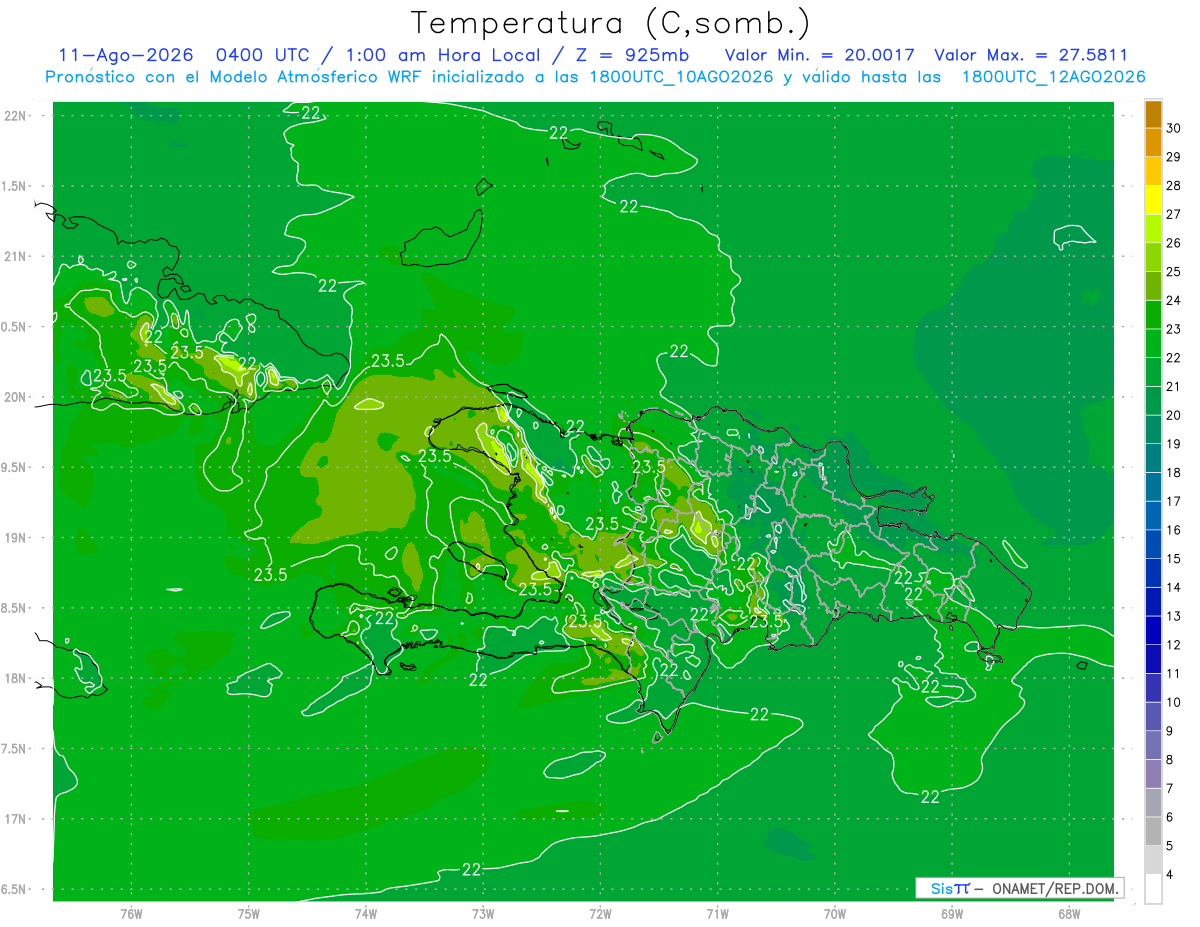Click the gray colorbar swatch between 5 and 6
1200x927 pixels.
coord(1153,831)
